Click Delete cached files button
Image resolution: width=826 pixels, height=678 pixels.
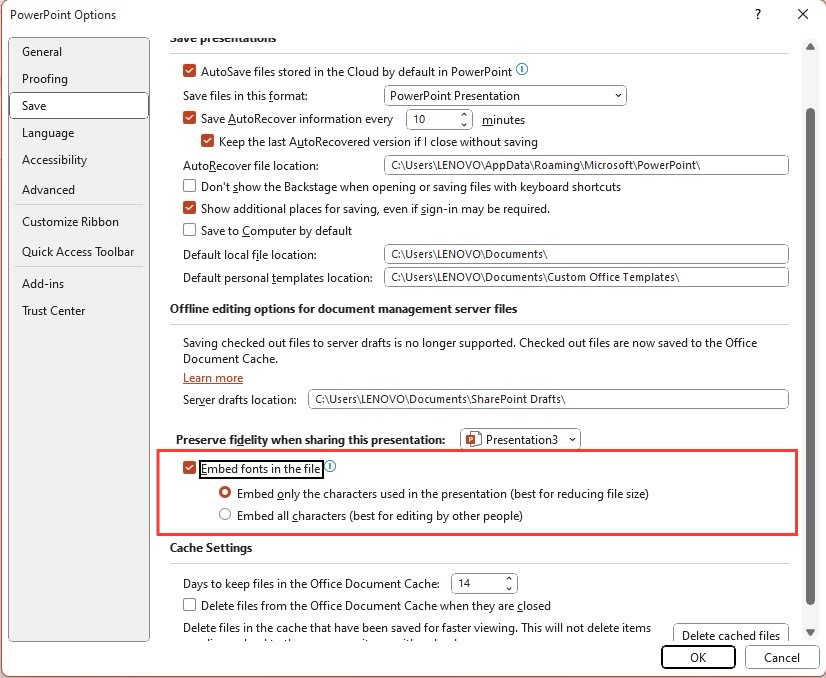click(x=731, y=633)
